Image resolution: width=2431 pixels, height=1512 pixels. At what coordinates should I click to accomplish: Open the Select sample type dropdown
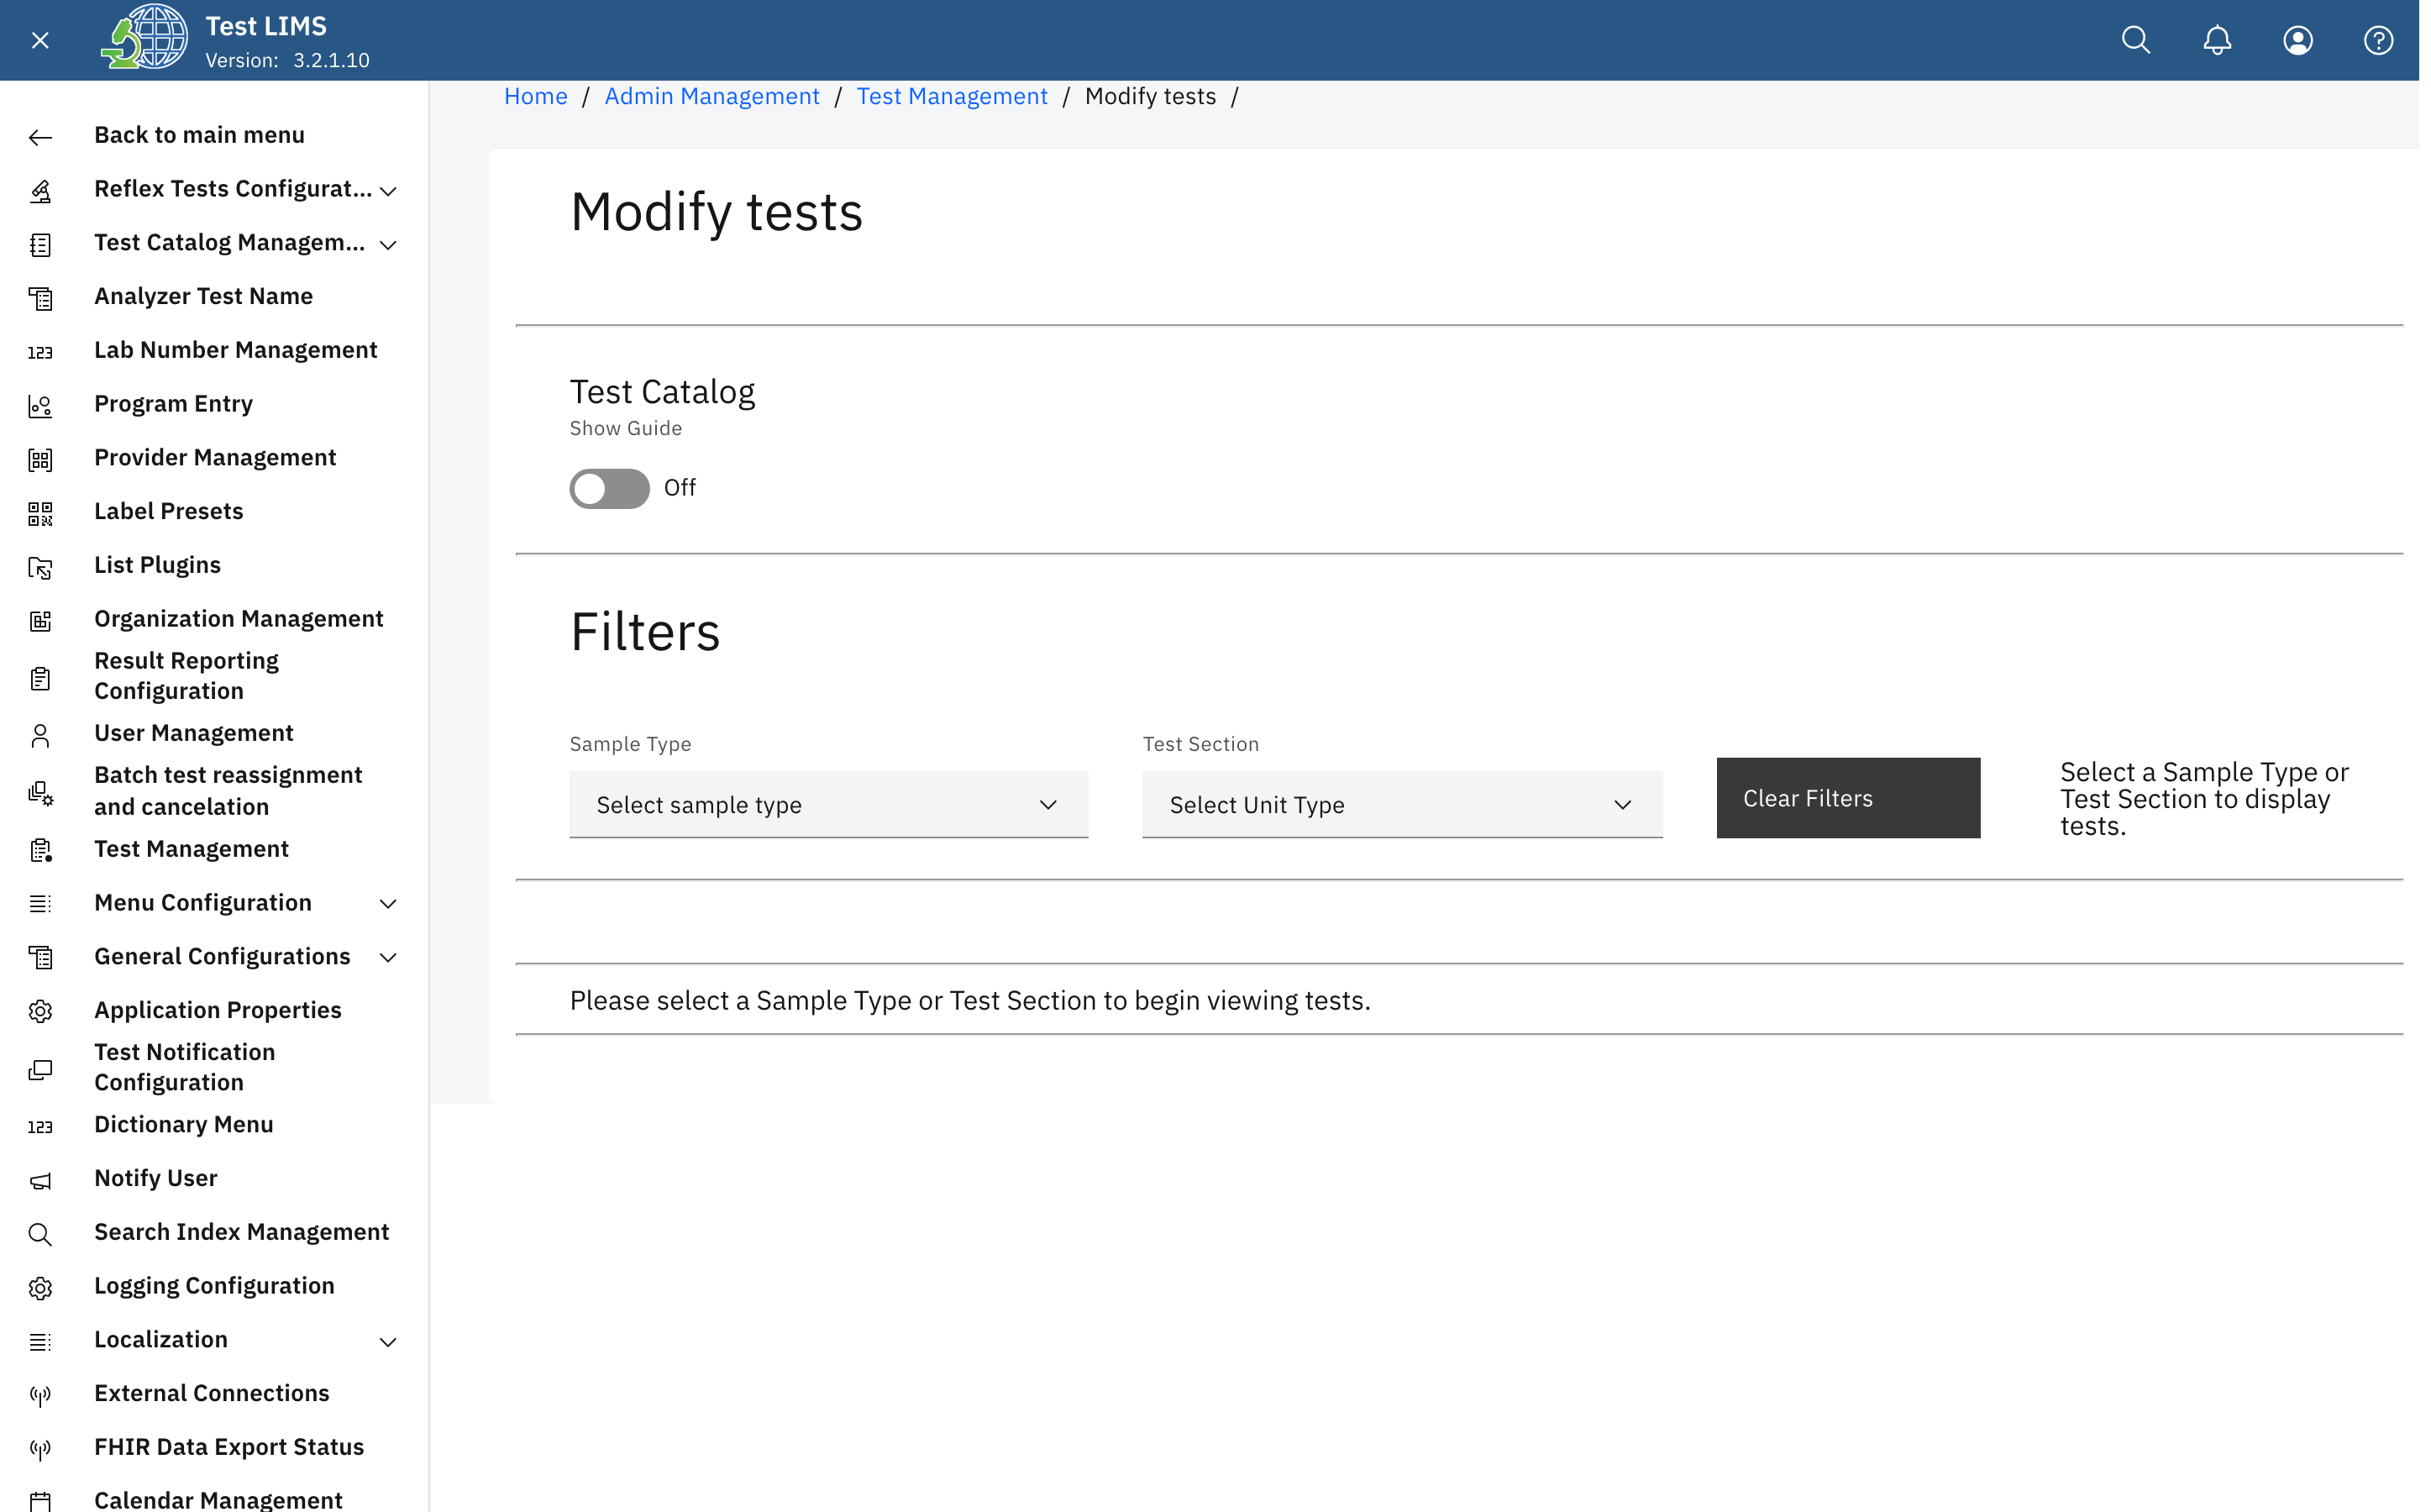tap(829, 805)
